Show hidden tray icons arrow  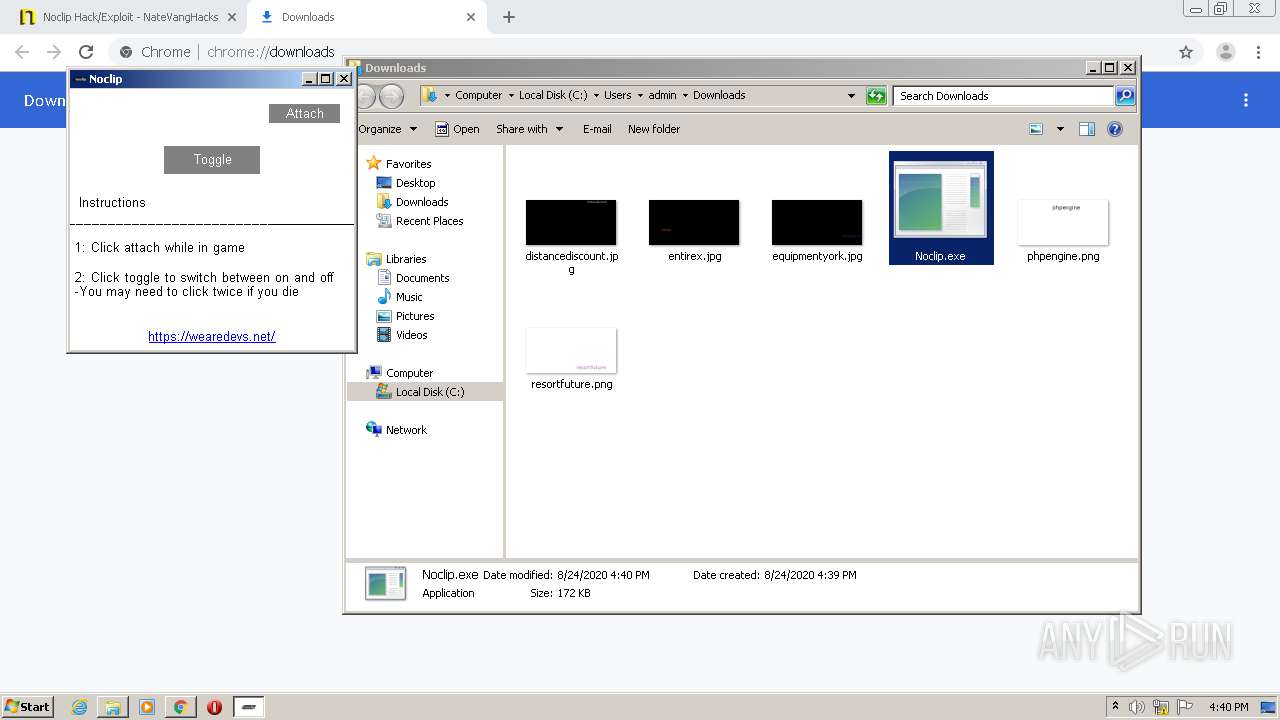click(x=1115, y=707)
